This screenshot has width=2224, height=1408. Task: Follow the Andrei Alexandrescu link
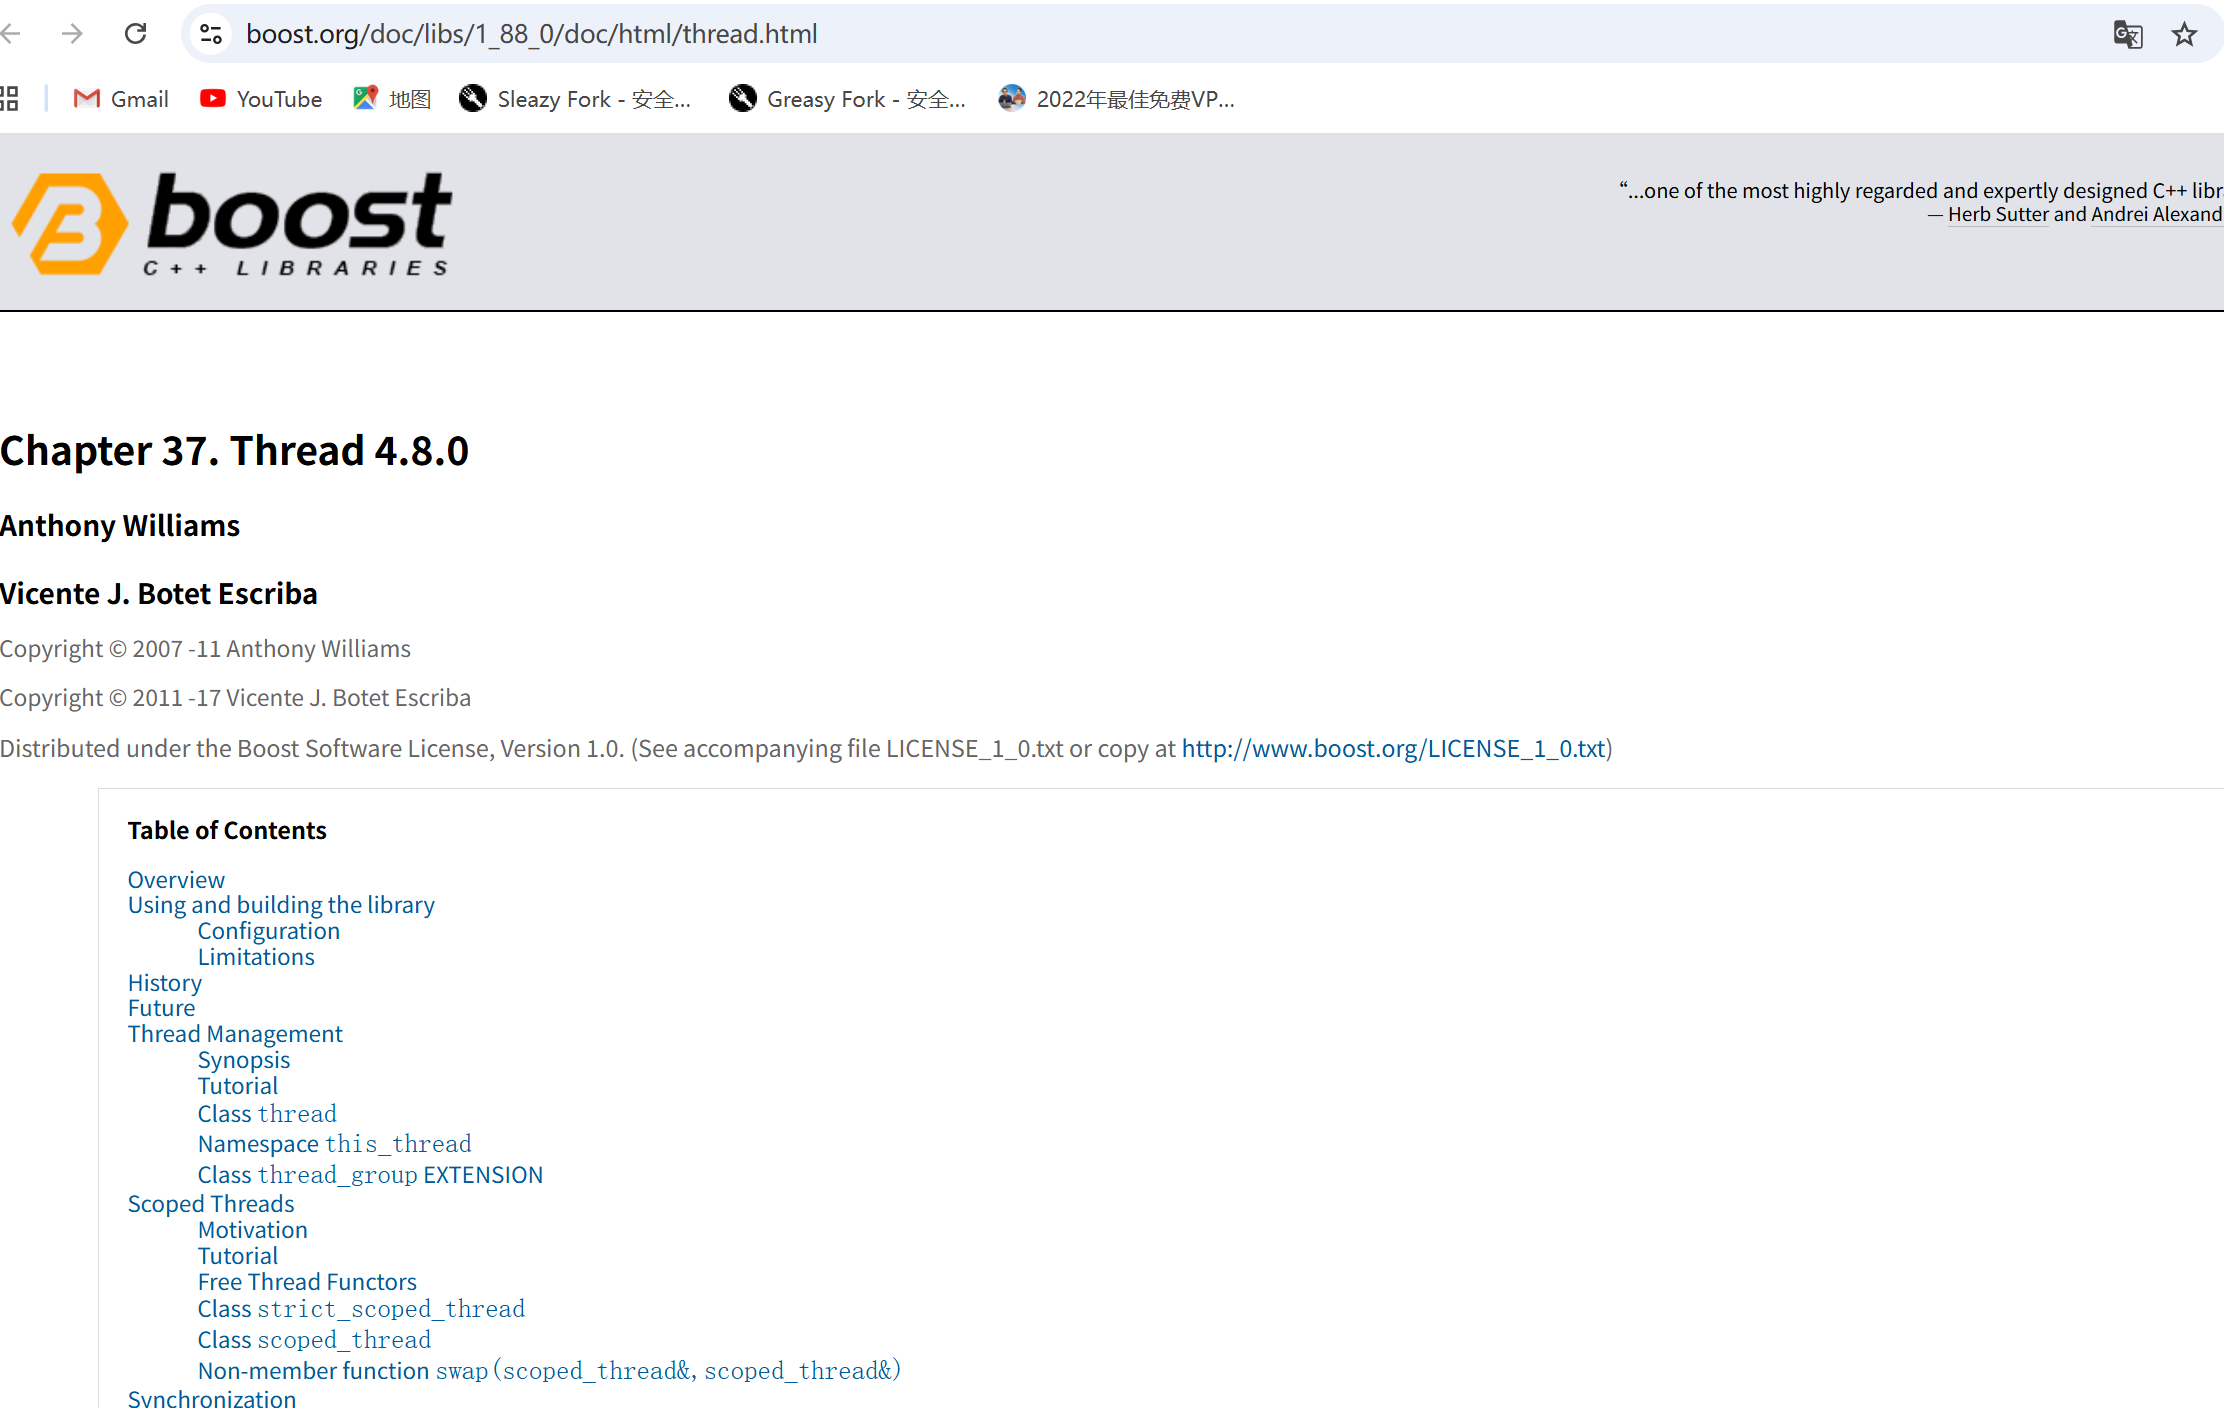tap(2157, 215)
